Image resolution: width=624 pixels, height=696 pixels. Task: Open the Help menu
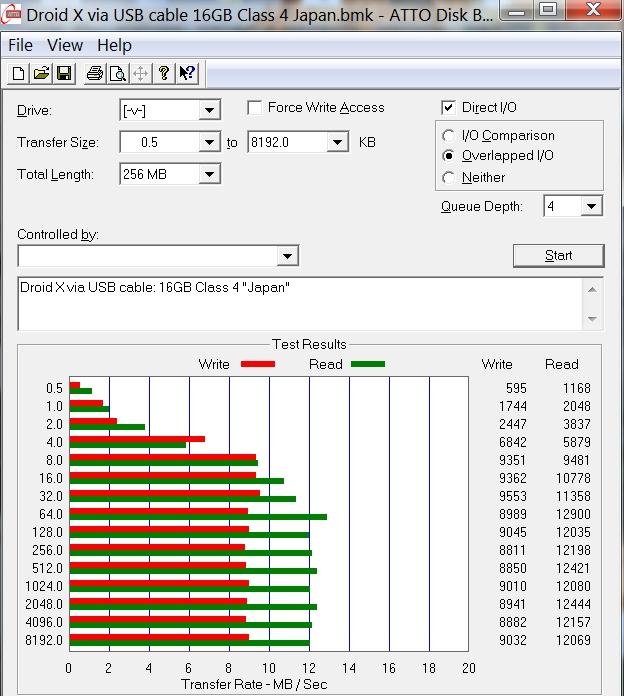(115, 45)
